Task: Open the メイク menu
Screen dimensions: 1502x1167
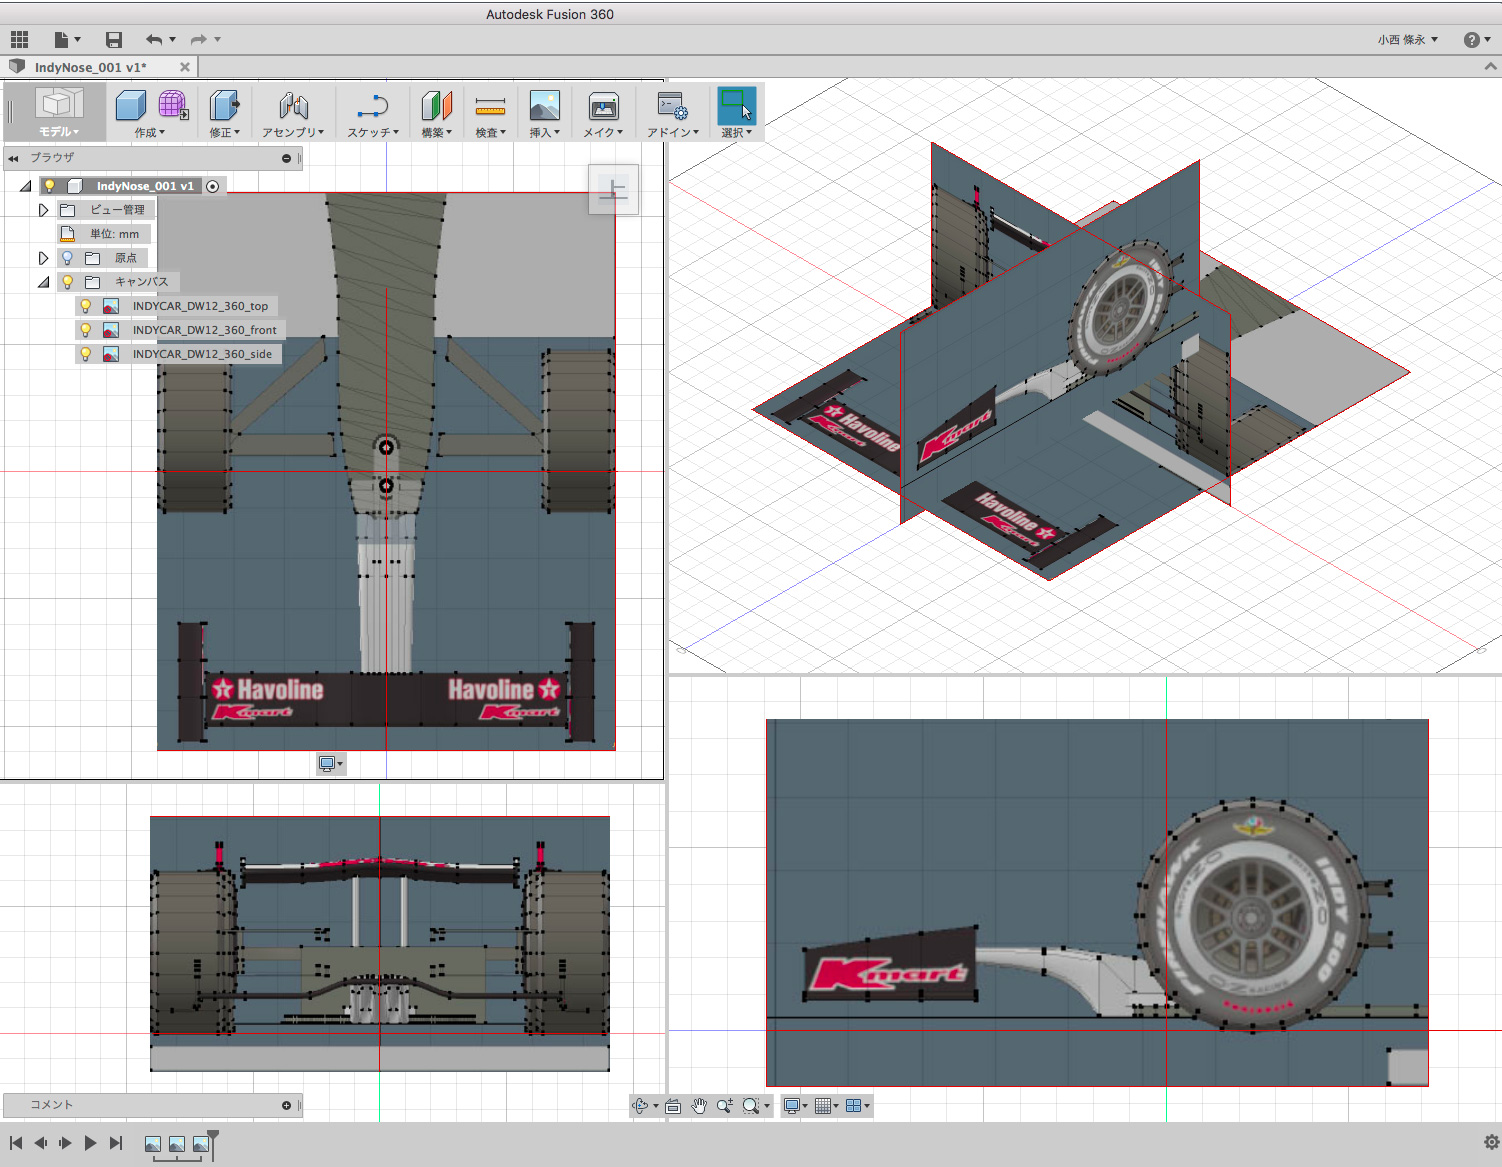Action: pos(603,132)
